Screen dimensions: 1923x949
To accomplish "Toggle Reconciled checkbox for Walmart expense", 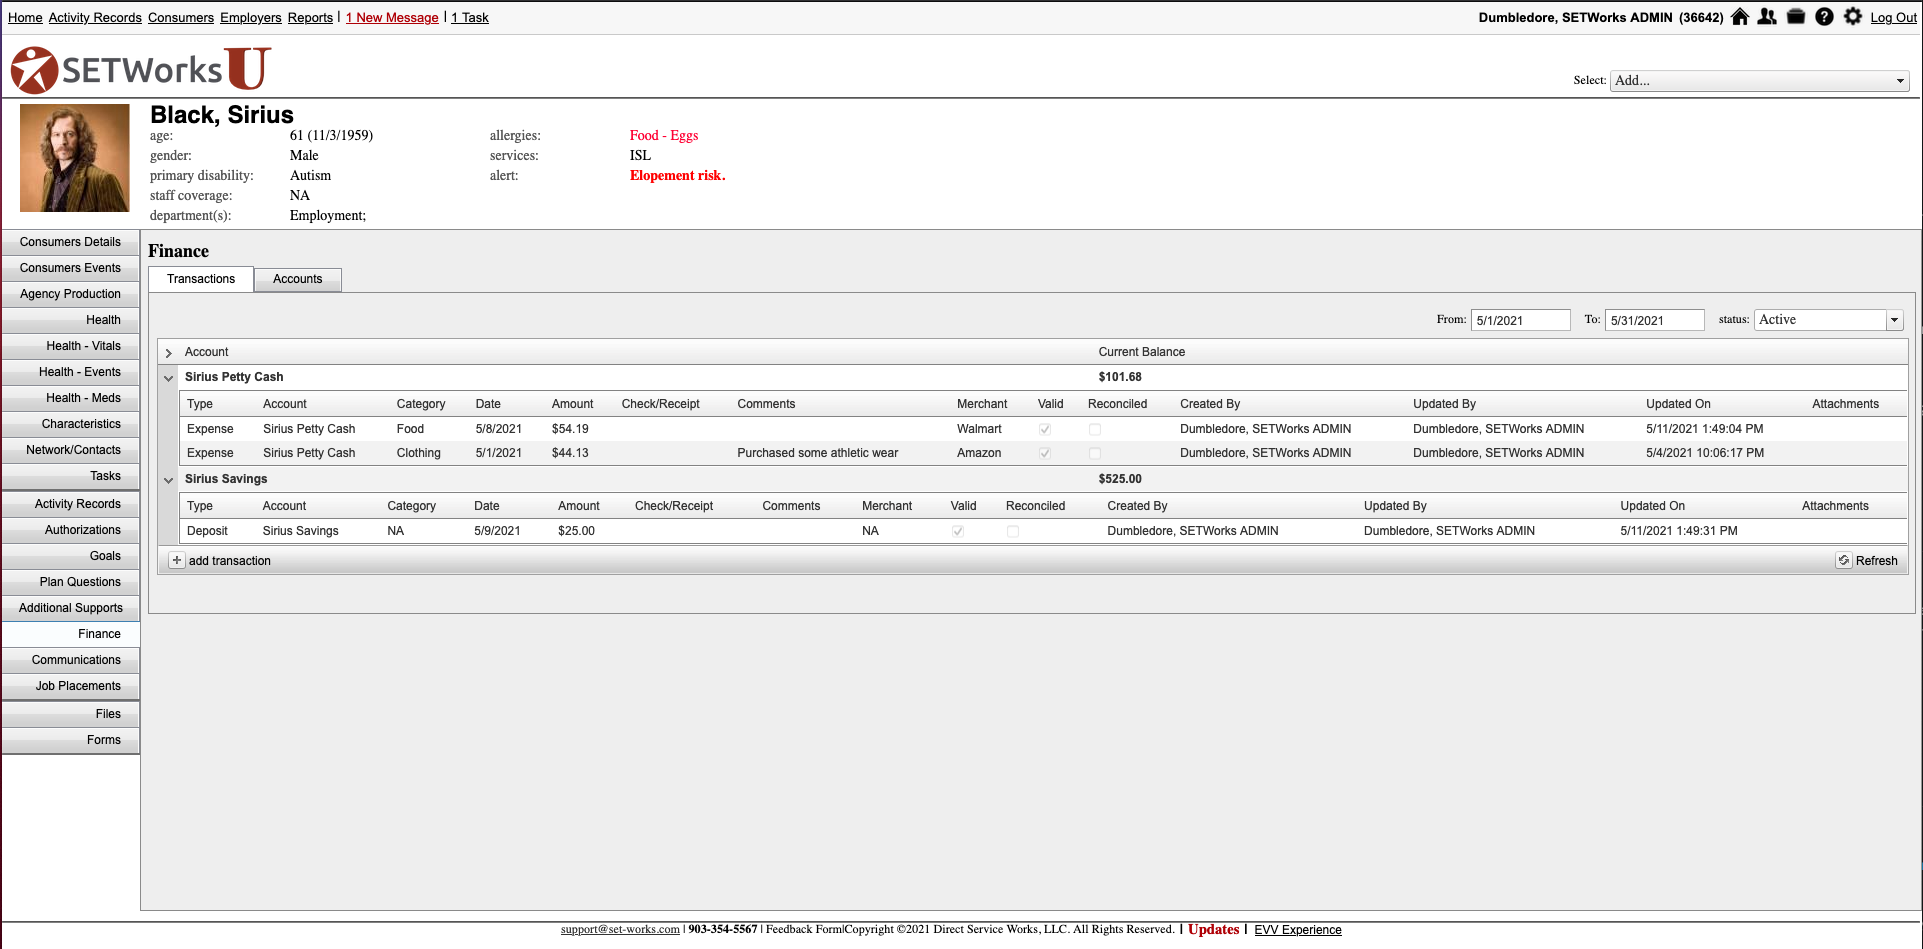I will [x=1095, y=429].
